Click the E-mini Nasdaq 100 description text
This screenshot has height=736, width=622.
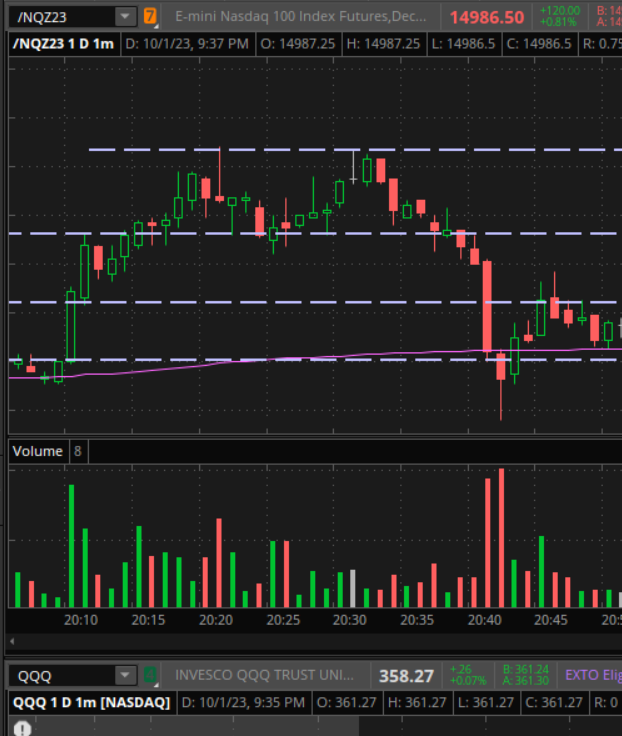301,16
